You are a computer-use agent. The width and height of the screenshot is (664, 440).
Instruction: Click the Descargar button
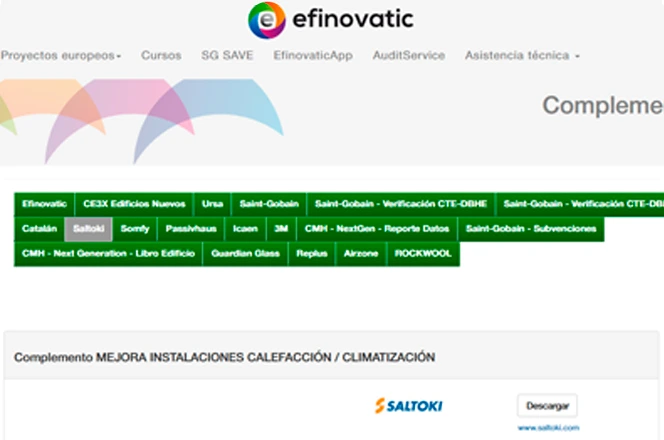pyautogui.click(x=547, y=406)
